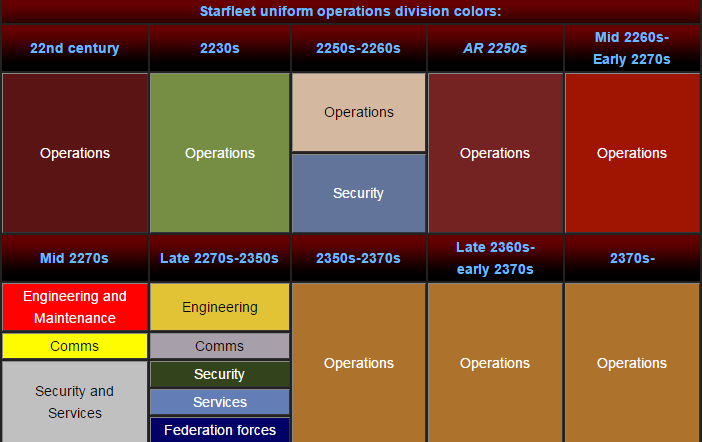Click the mustard yellow 'Engineering' cell
702x442 pixels.
pos(219,307)
